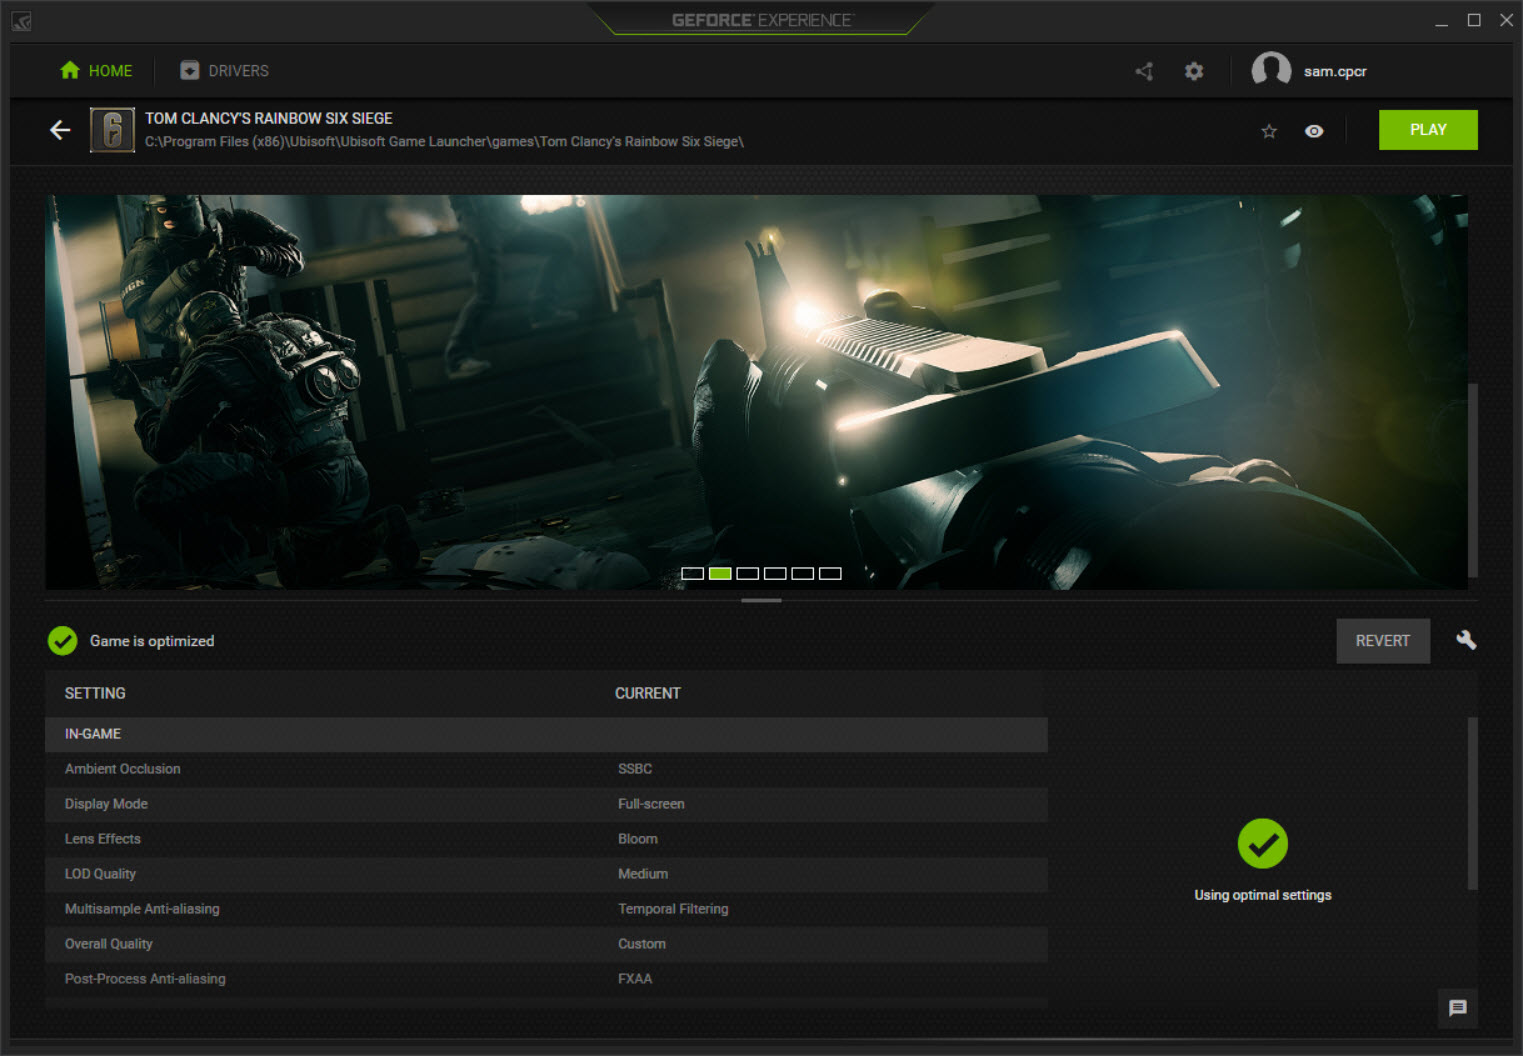Select the Ambient Occlusion row

tap(546, 769)
